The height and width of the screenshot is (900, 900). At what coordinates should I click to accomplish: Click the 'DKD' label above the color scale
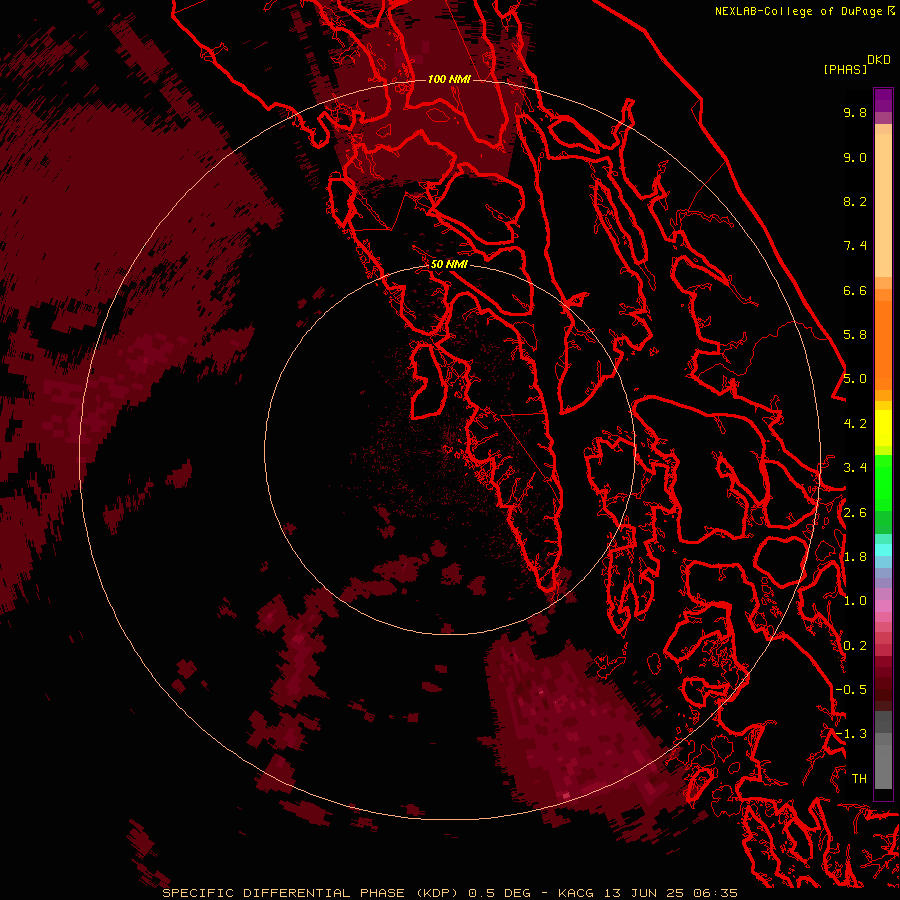(879, 60)
